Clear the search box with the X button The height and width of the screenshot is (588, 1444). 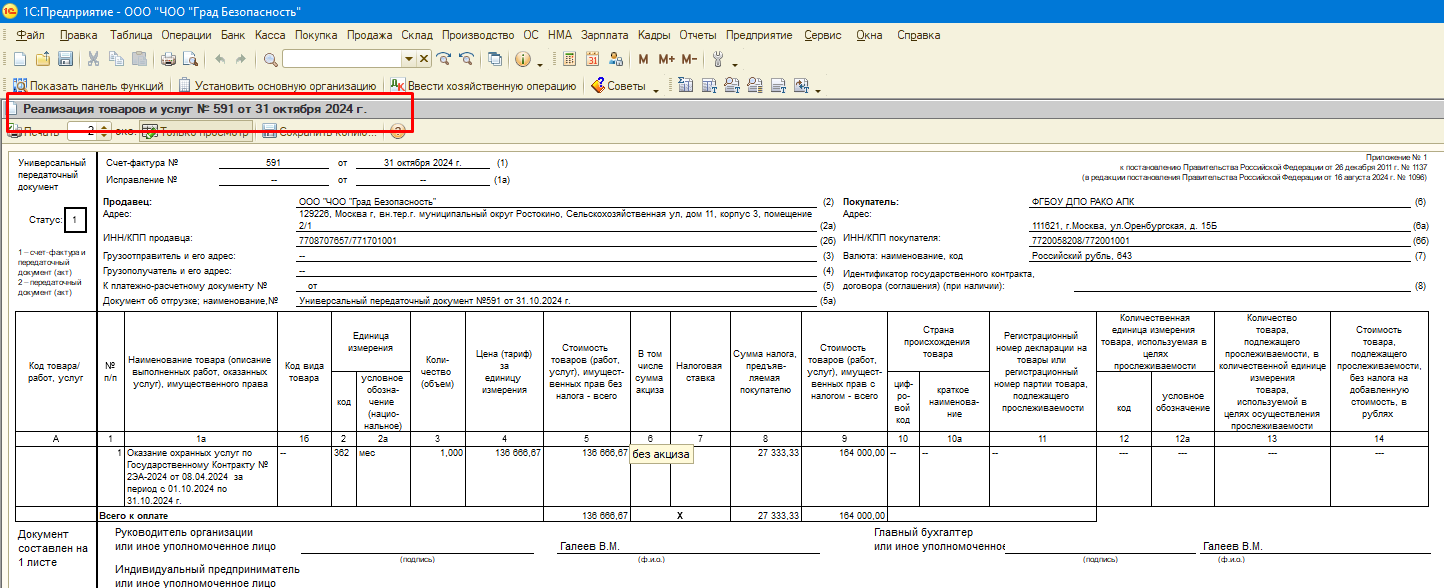point(424,59)
